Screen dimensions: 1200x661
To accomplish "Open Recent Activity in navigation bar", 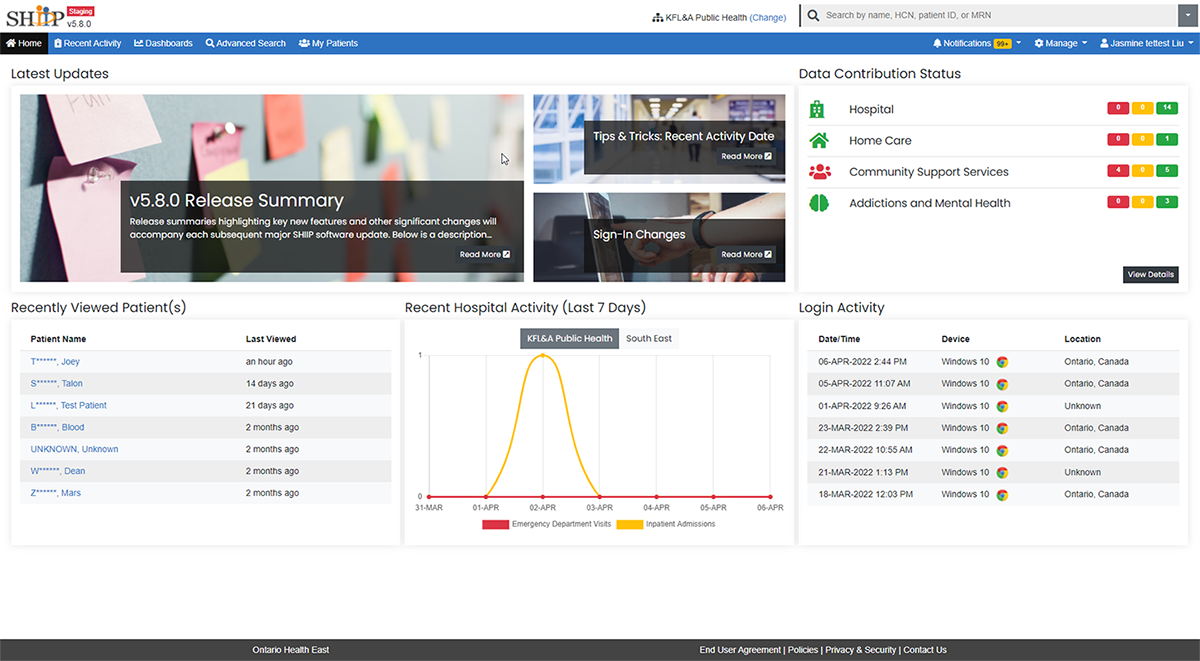I will 88,43.
